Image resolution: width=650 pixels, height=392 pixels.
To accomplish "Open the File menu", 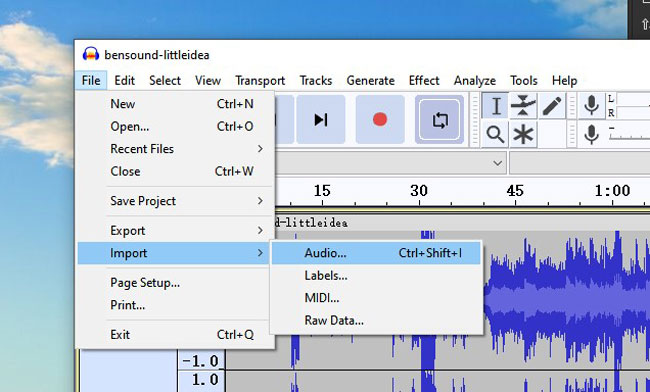I will tap(91, 80).
